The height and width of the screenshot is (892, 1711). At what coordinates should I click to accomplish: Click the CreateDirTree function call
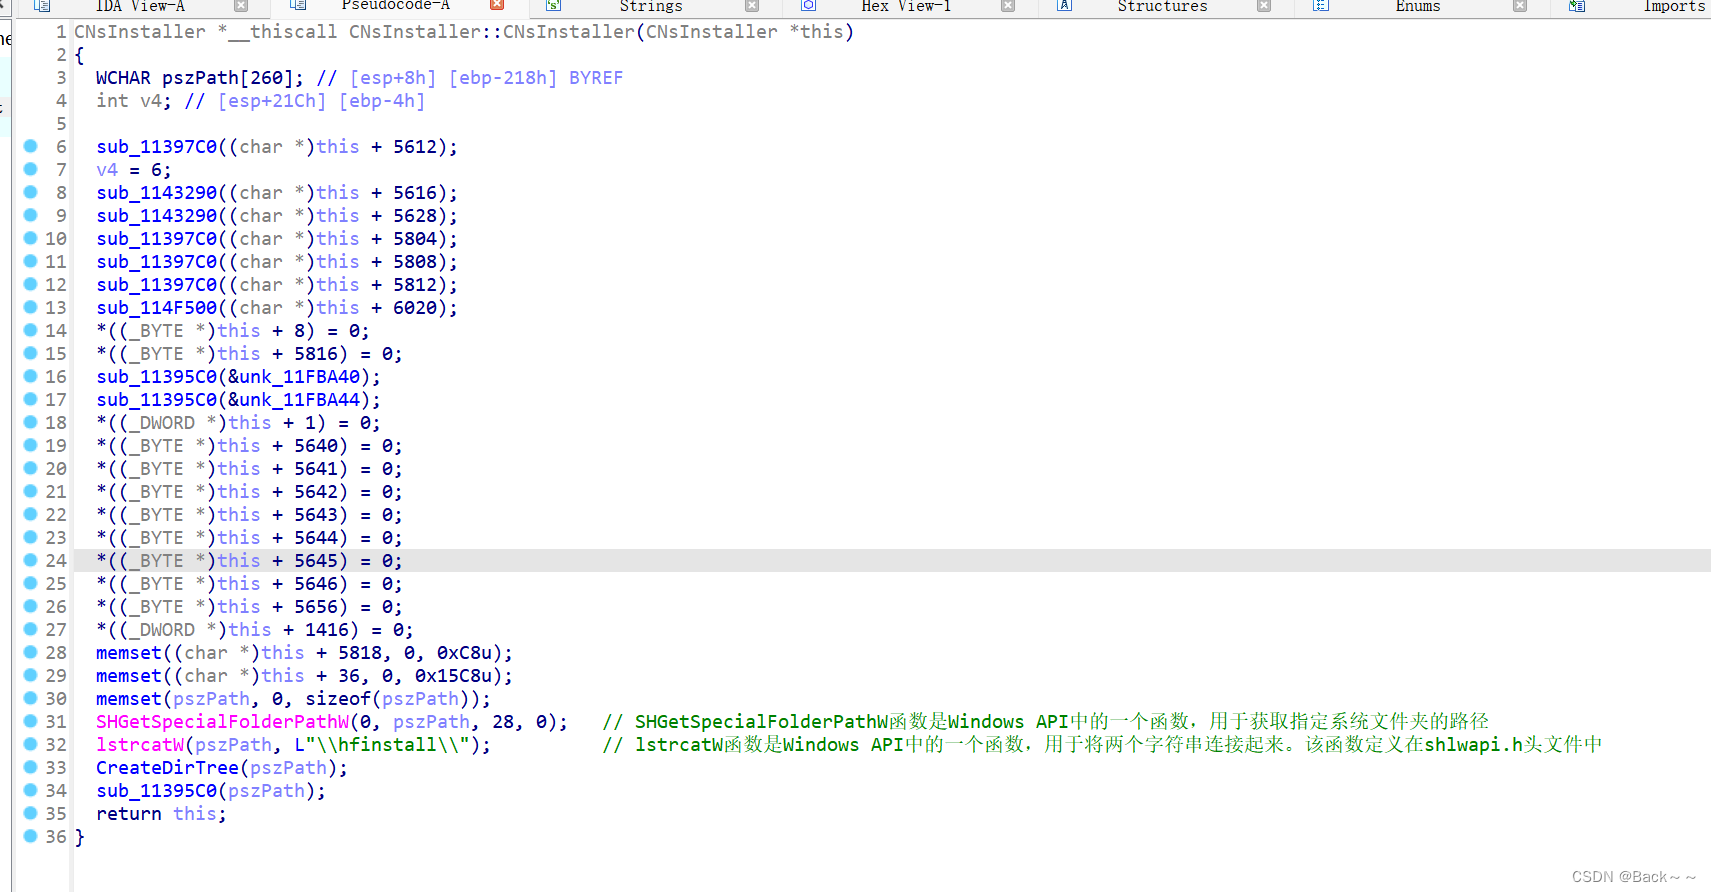[x=167, y=768]
